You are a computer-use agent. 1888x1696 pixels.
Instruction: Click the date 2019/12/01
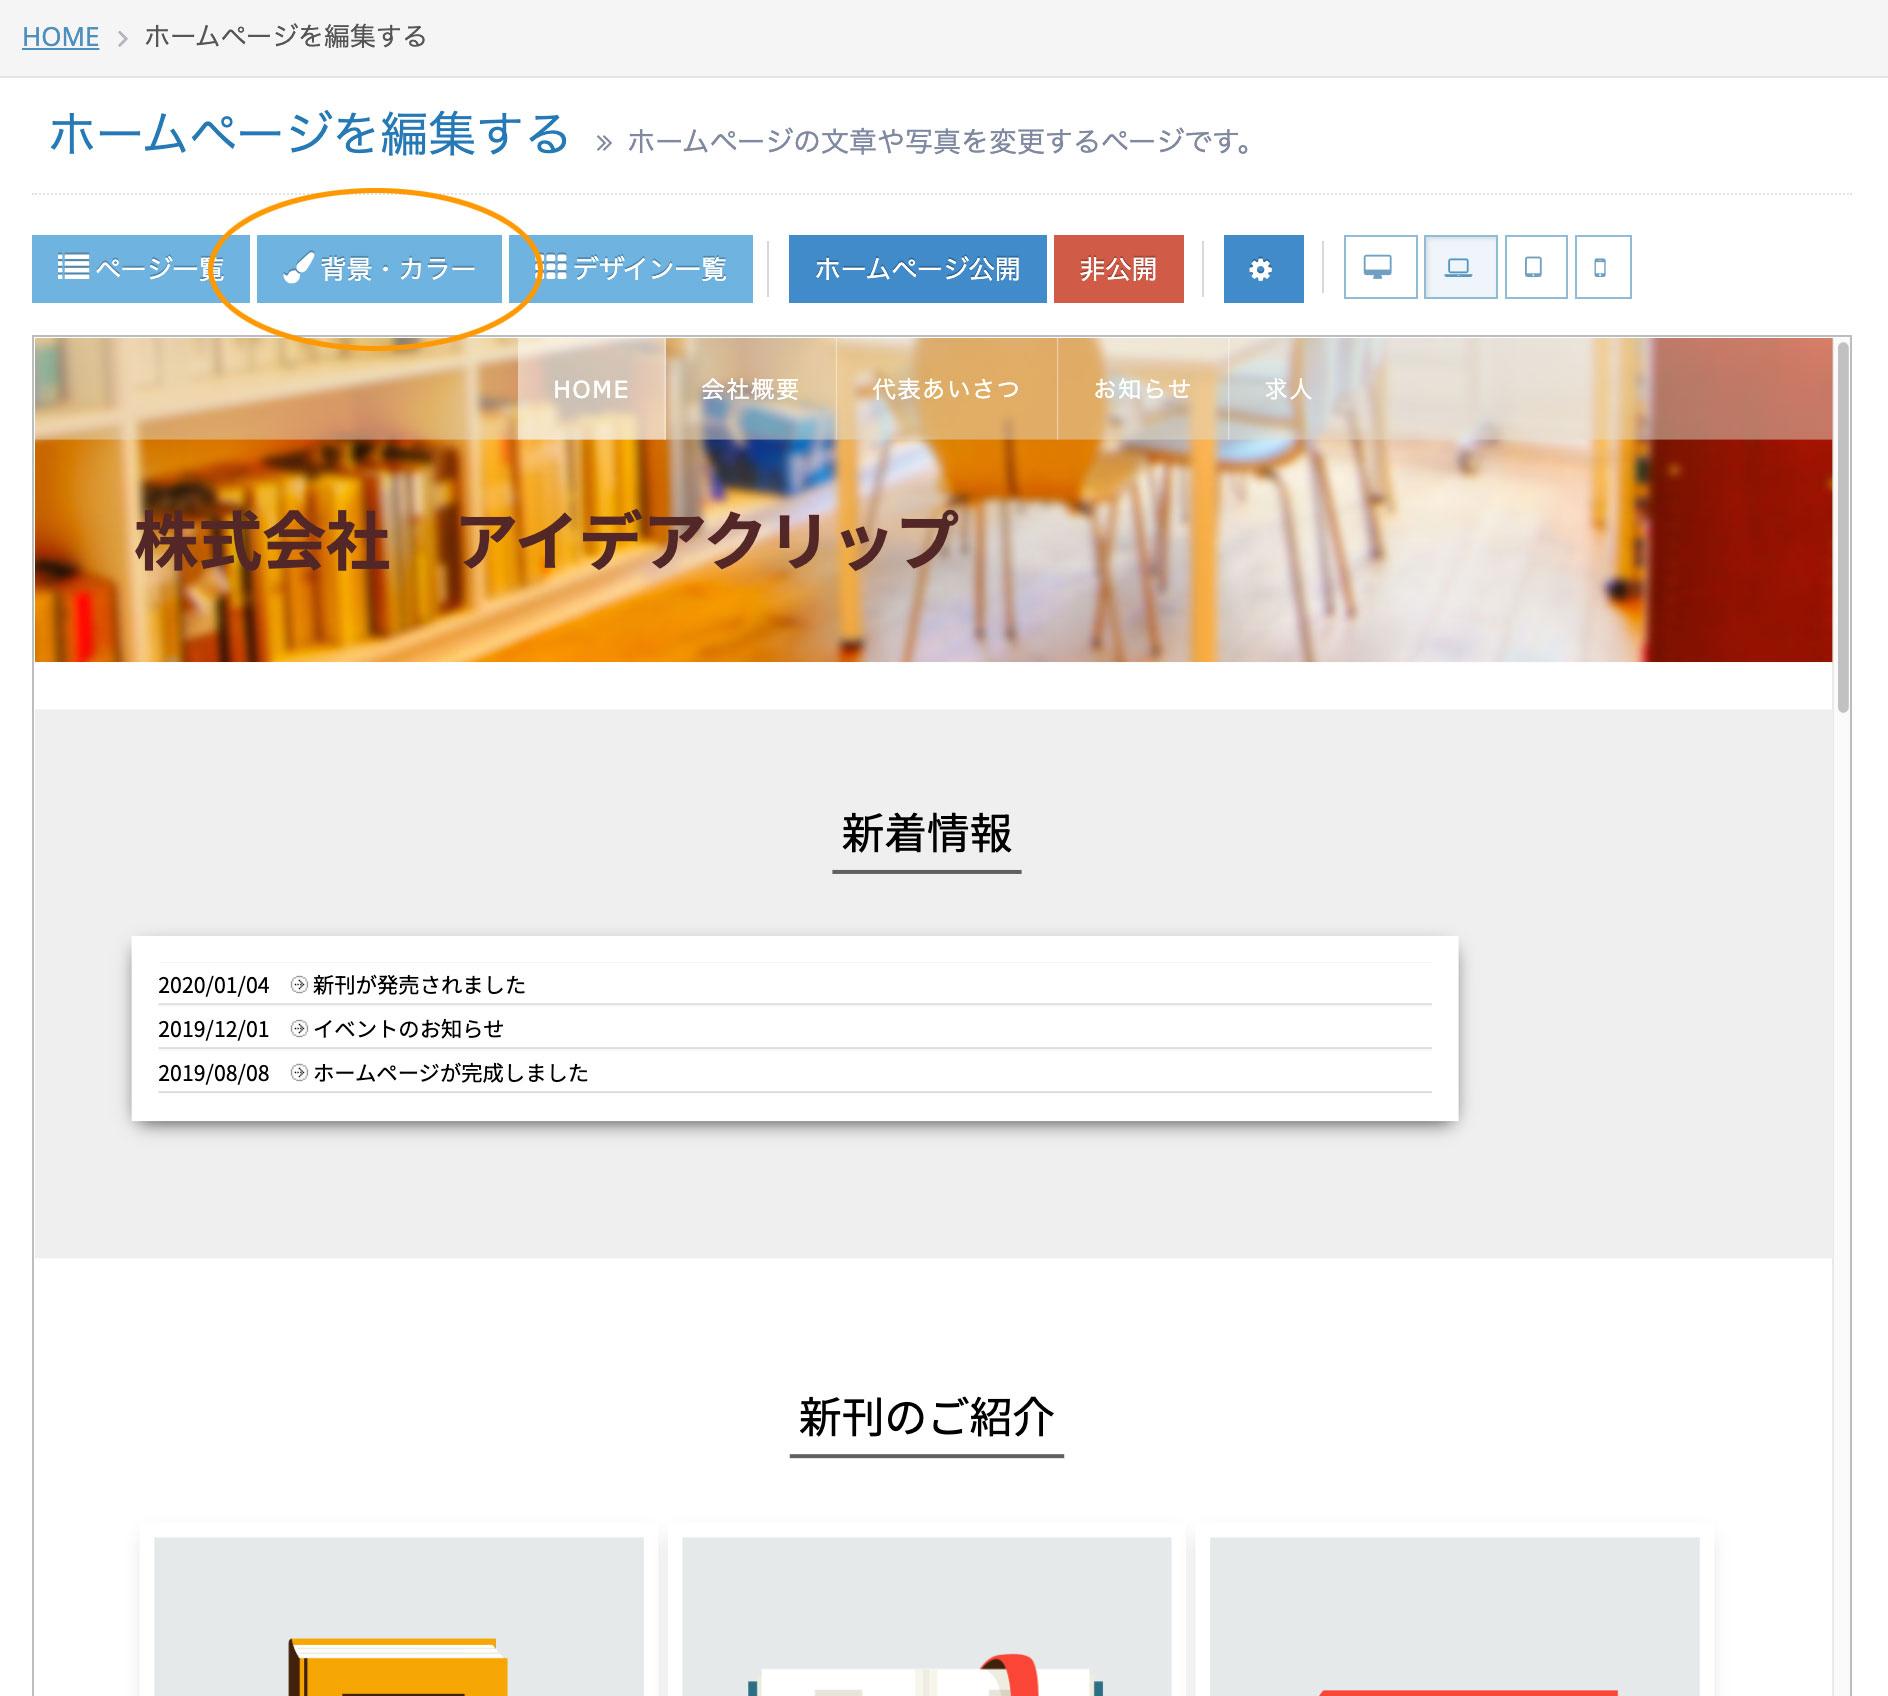point(214,1029)
